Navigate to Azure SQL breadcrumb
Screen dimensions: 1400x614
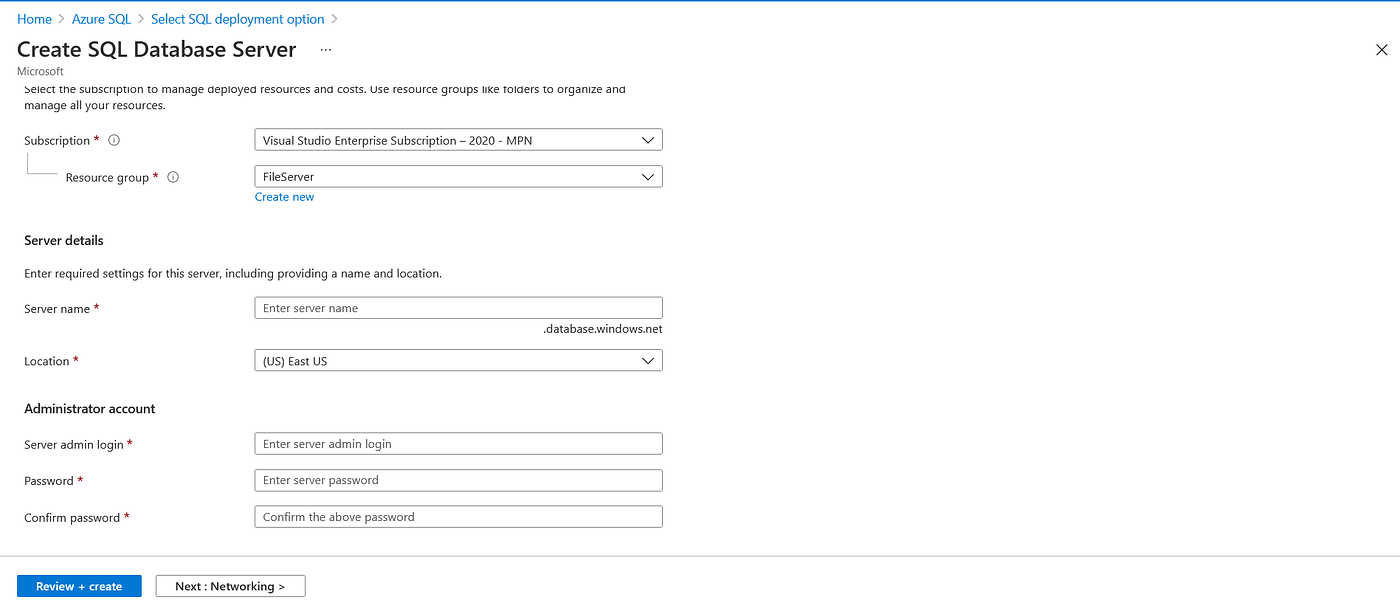tap(101, 18)
